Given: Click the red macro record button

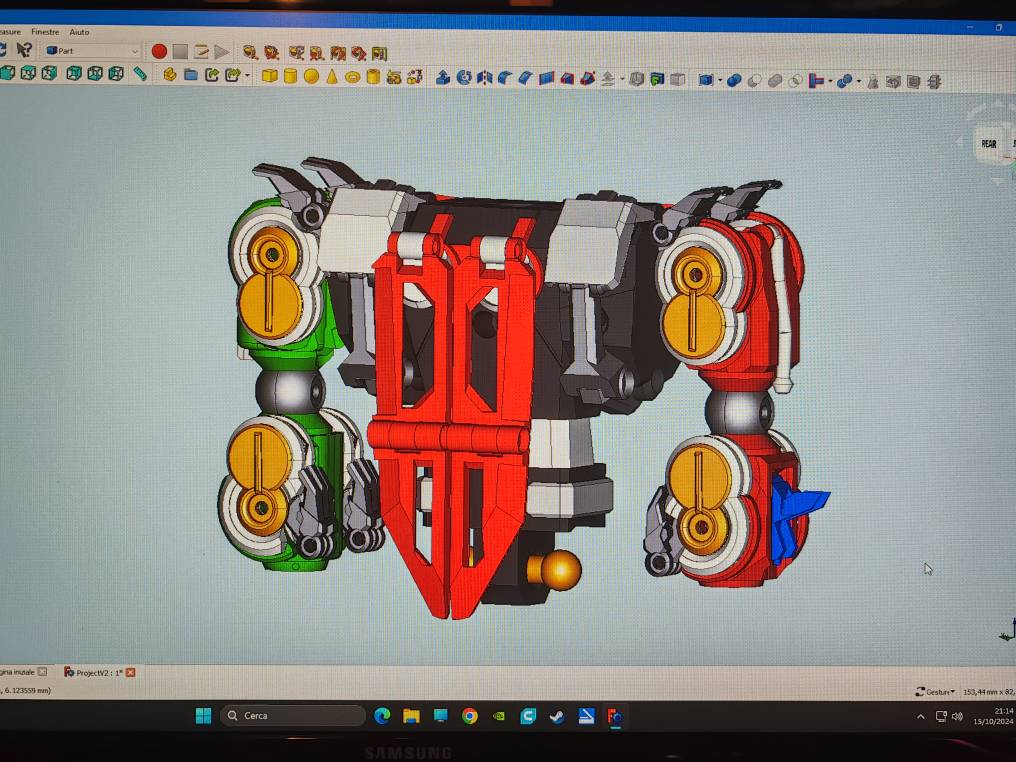Looking at the screenshot, I should point(159,51).
